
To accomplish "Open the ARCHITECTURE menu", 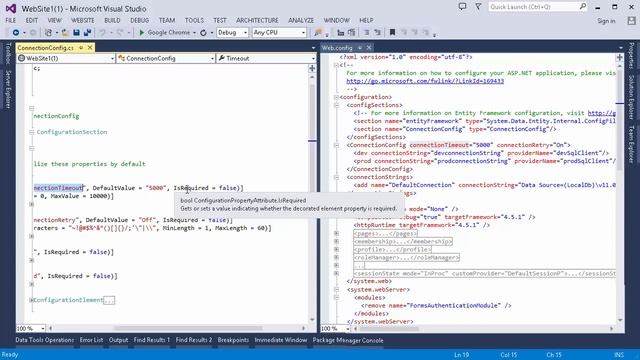I will pyautogui.click(x=257, y=20).
